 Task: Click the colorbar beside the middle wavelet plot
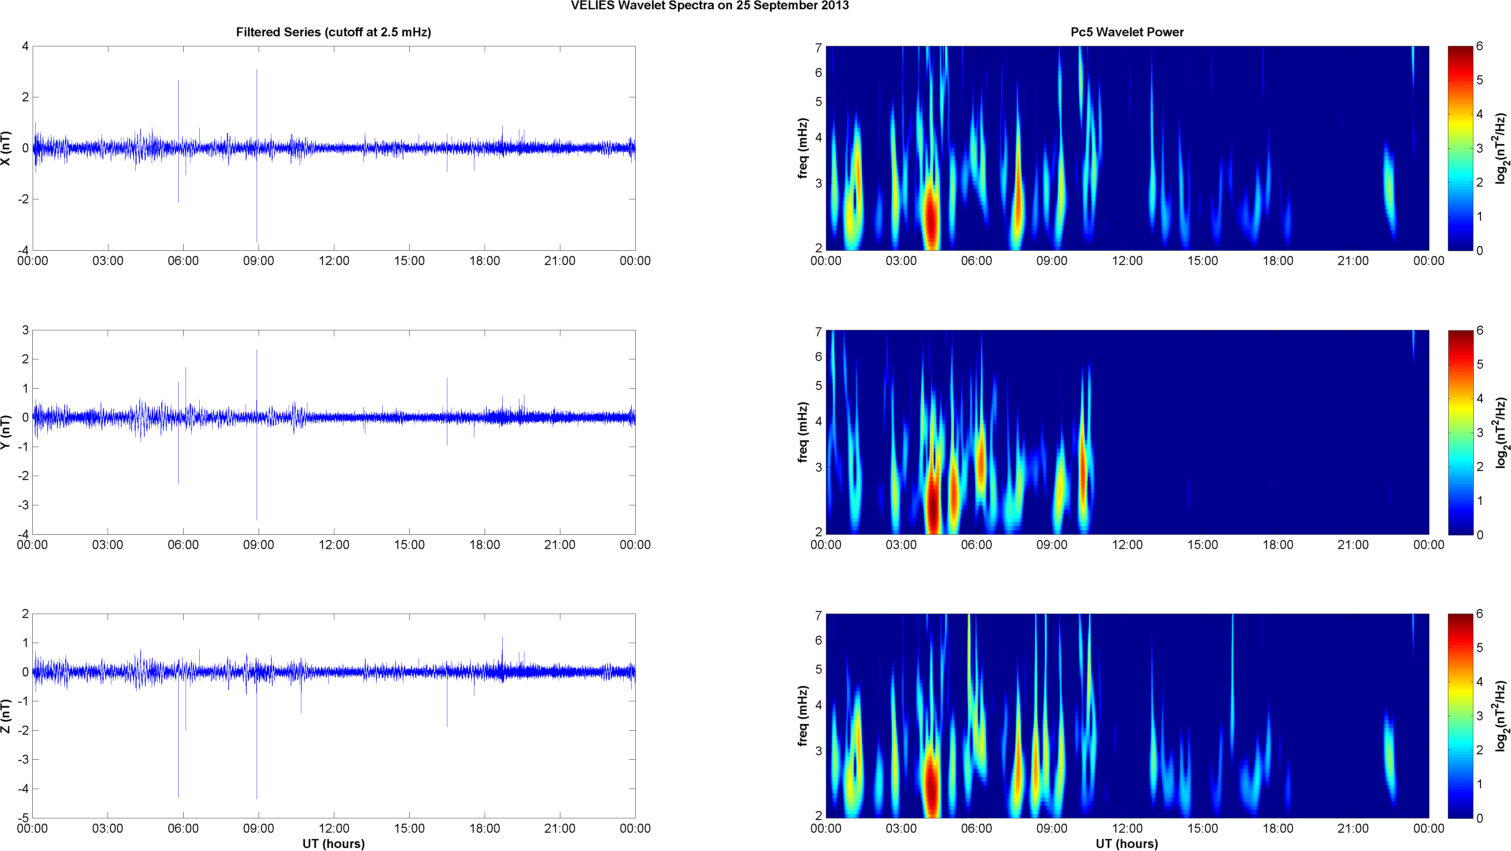pyautogui.click(x=1459, y=432)
